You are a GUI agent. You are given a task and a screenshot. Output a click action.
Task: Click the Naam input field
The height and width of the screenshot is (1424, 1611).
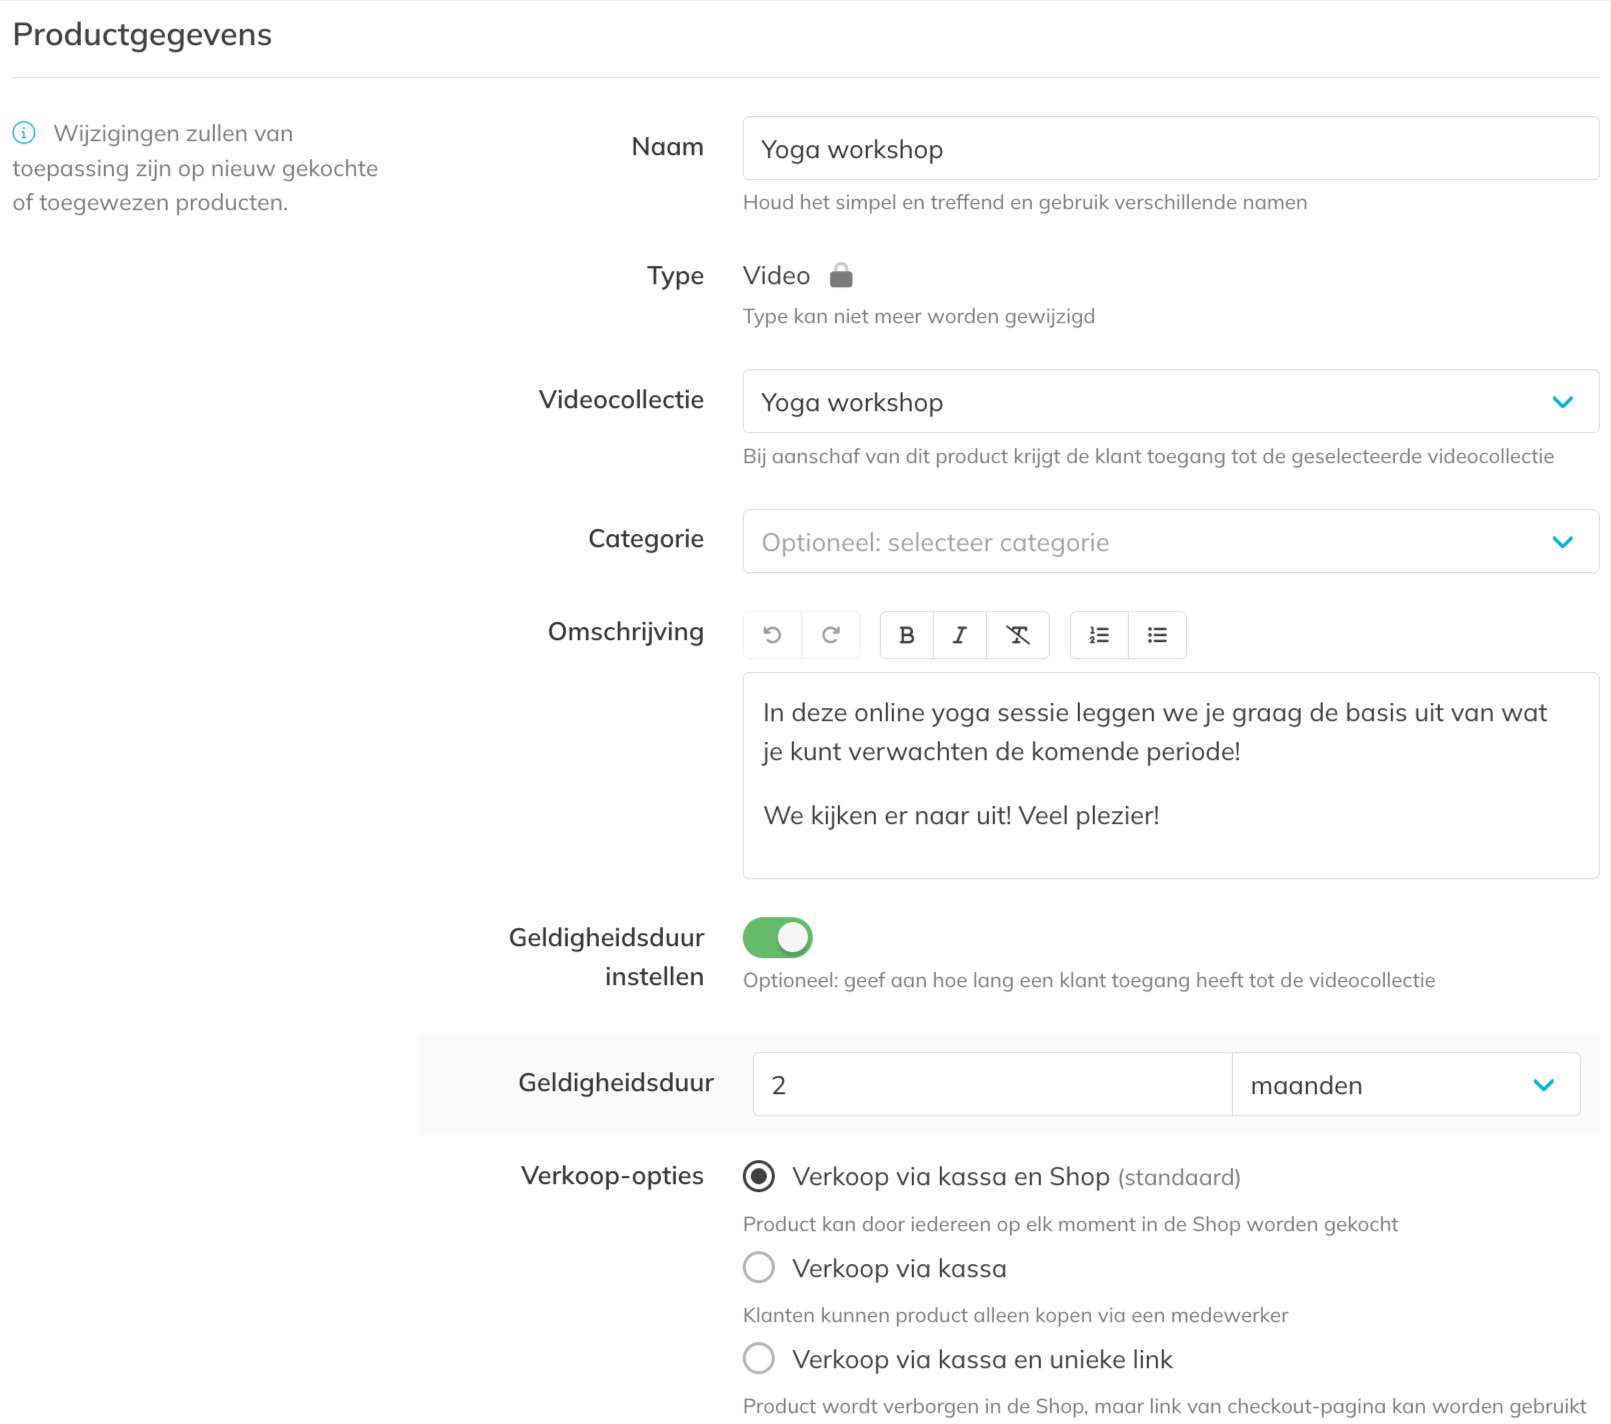coord(1170,149)
